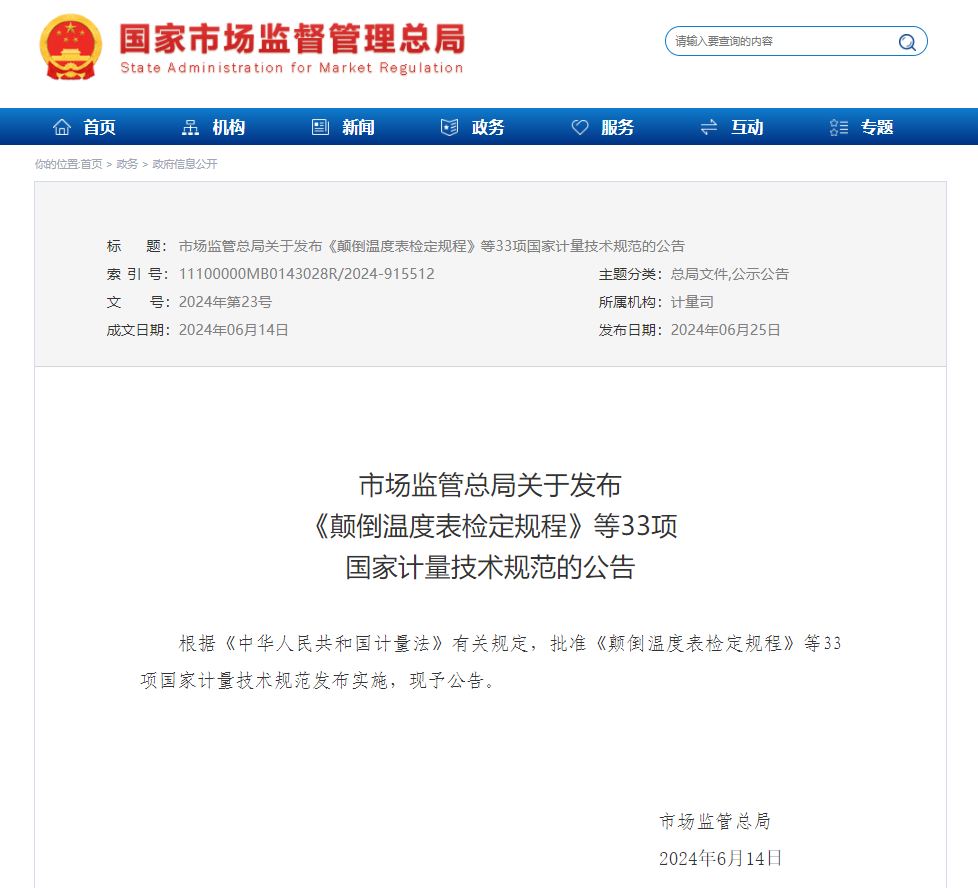
Task: Click State Administration for Market Regulation text
Action: click(292, 67)
